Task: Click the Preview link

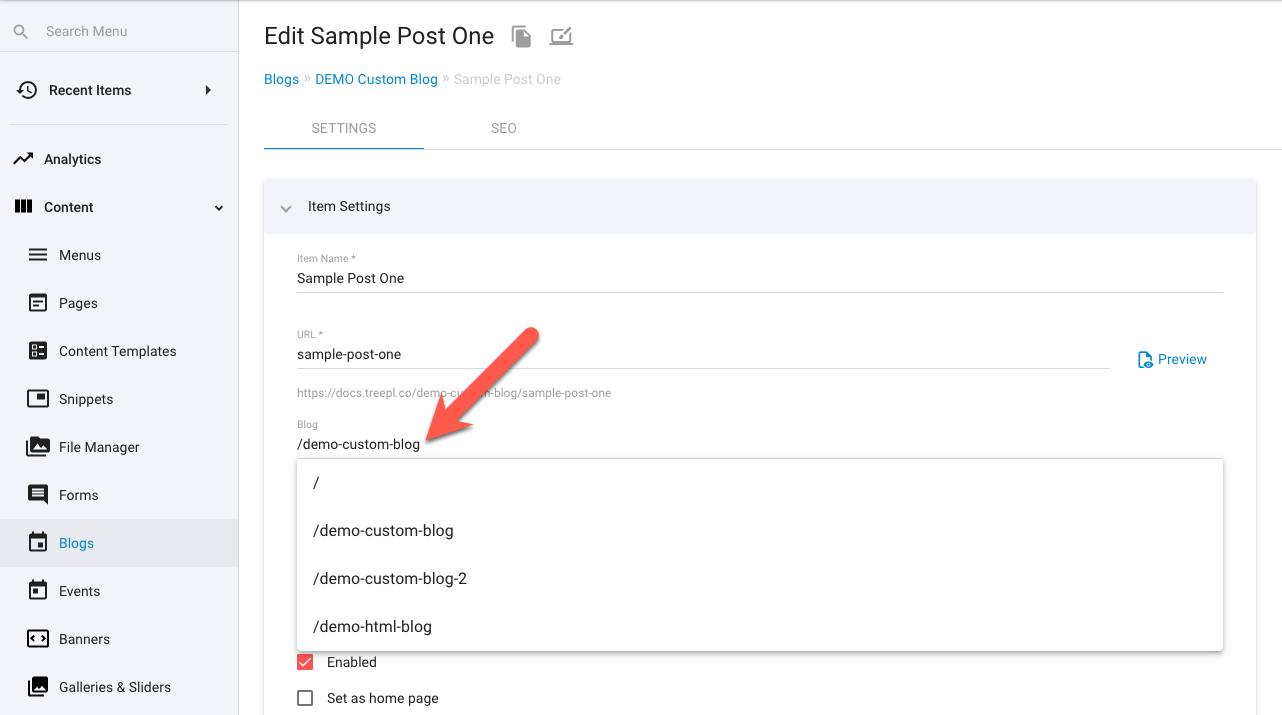Action: click(1182, 359)
